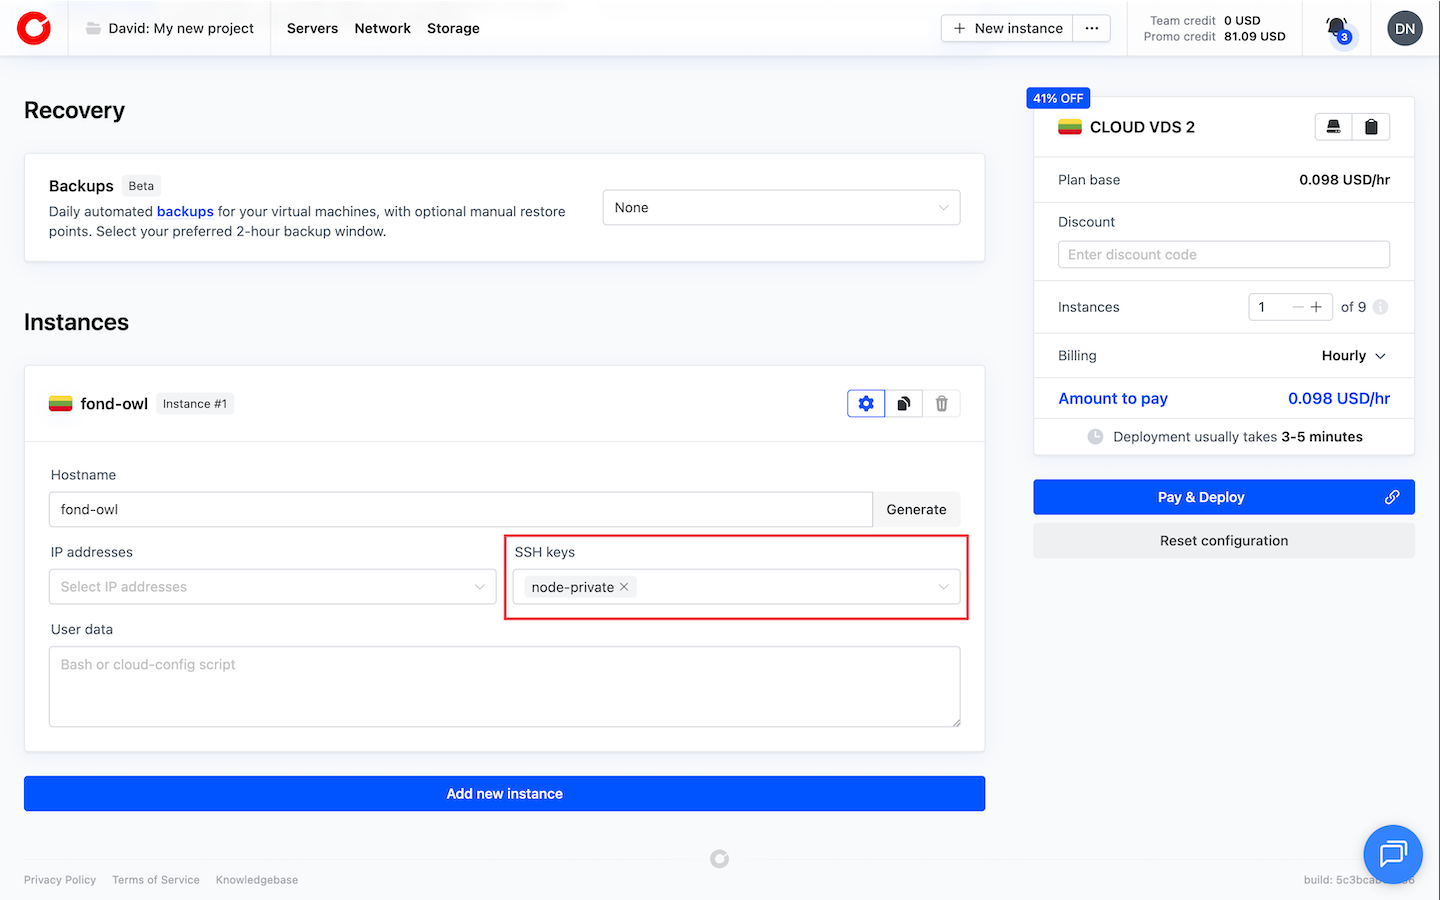Remove the node-private SSH key tag
The width and height of the screenshot is (1440, 900).
pyautogui.click(x=624, y=587)
